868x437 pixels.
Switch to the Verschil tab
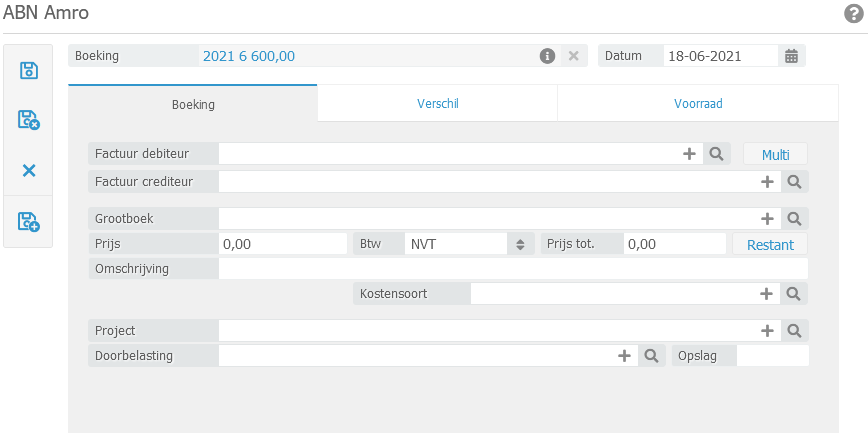437,104
